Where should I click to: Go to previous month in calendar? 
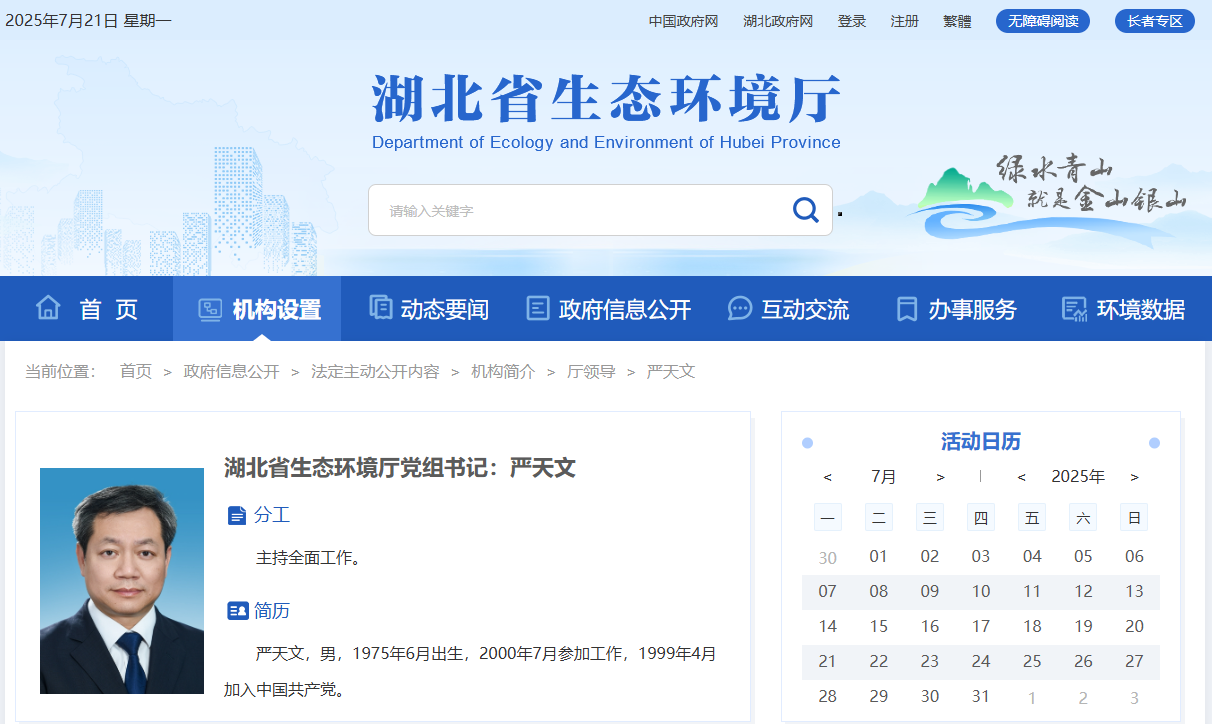tap(827, 477)
